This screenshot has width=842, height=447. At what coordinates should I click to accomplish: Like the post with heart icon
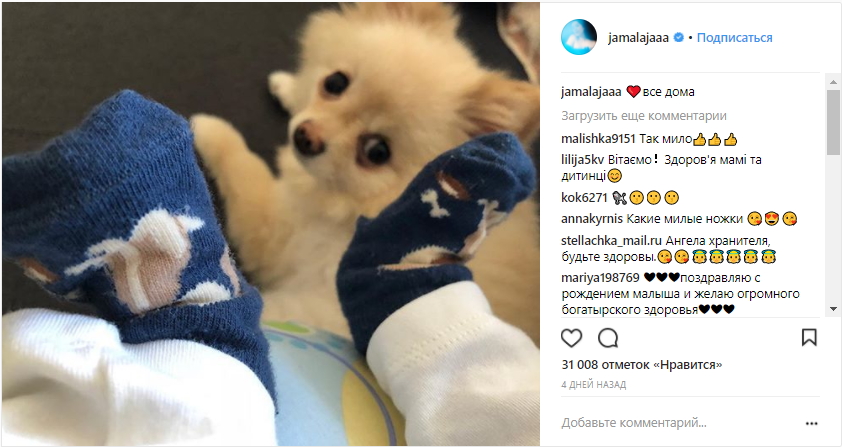[571, 338]
